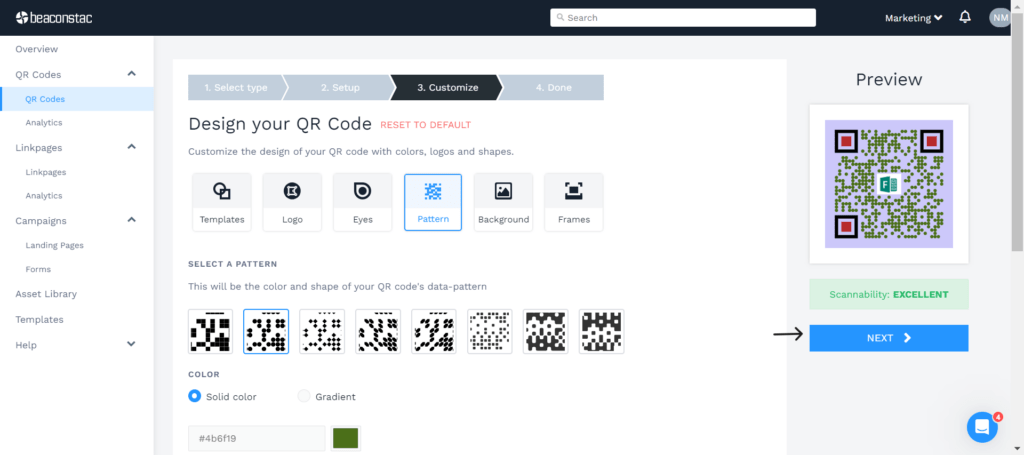Click the page vertical scrollbar
The height and width of the screenshot is (455, 1024).
1017,131
